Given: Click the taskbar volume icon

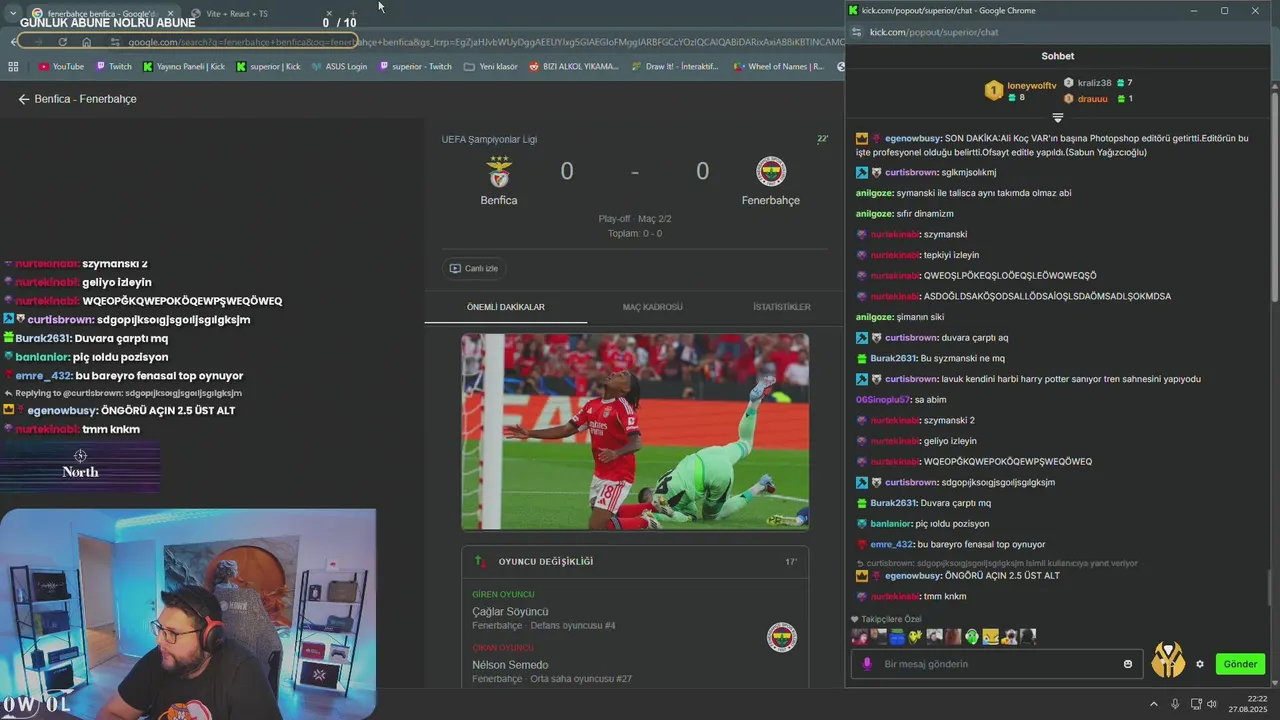Looking at the screenshot, I should [x=1212, y=704].
